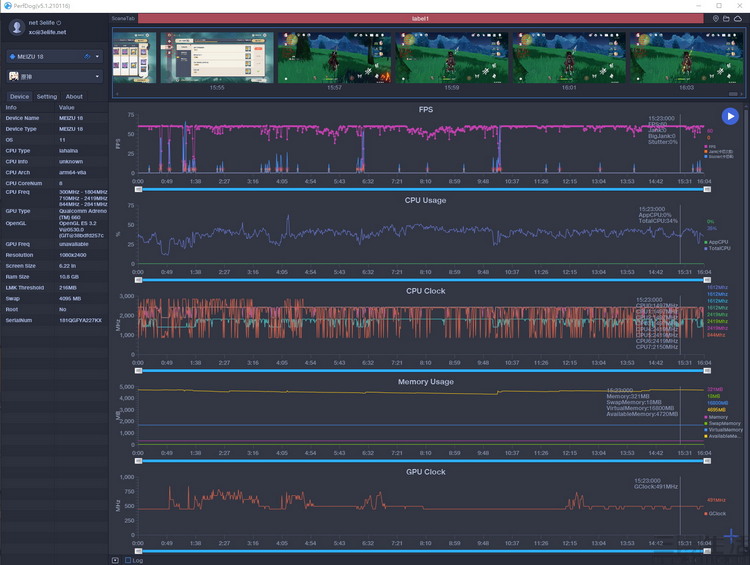The height and width of the screenshot is (565, 750).
Task: Open the app selection dropdown
Action: (x=54, y=76)
